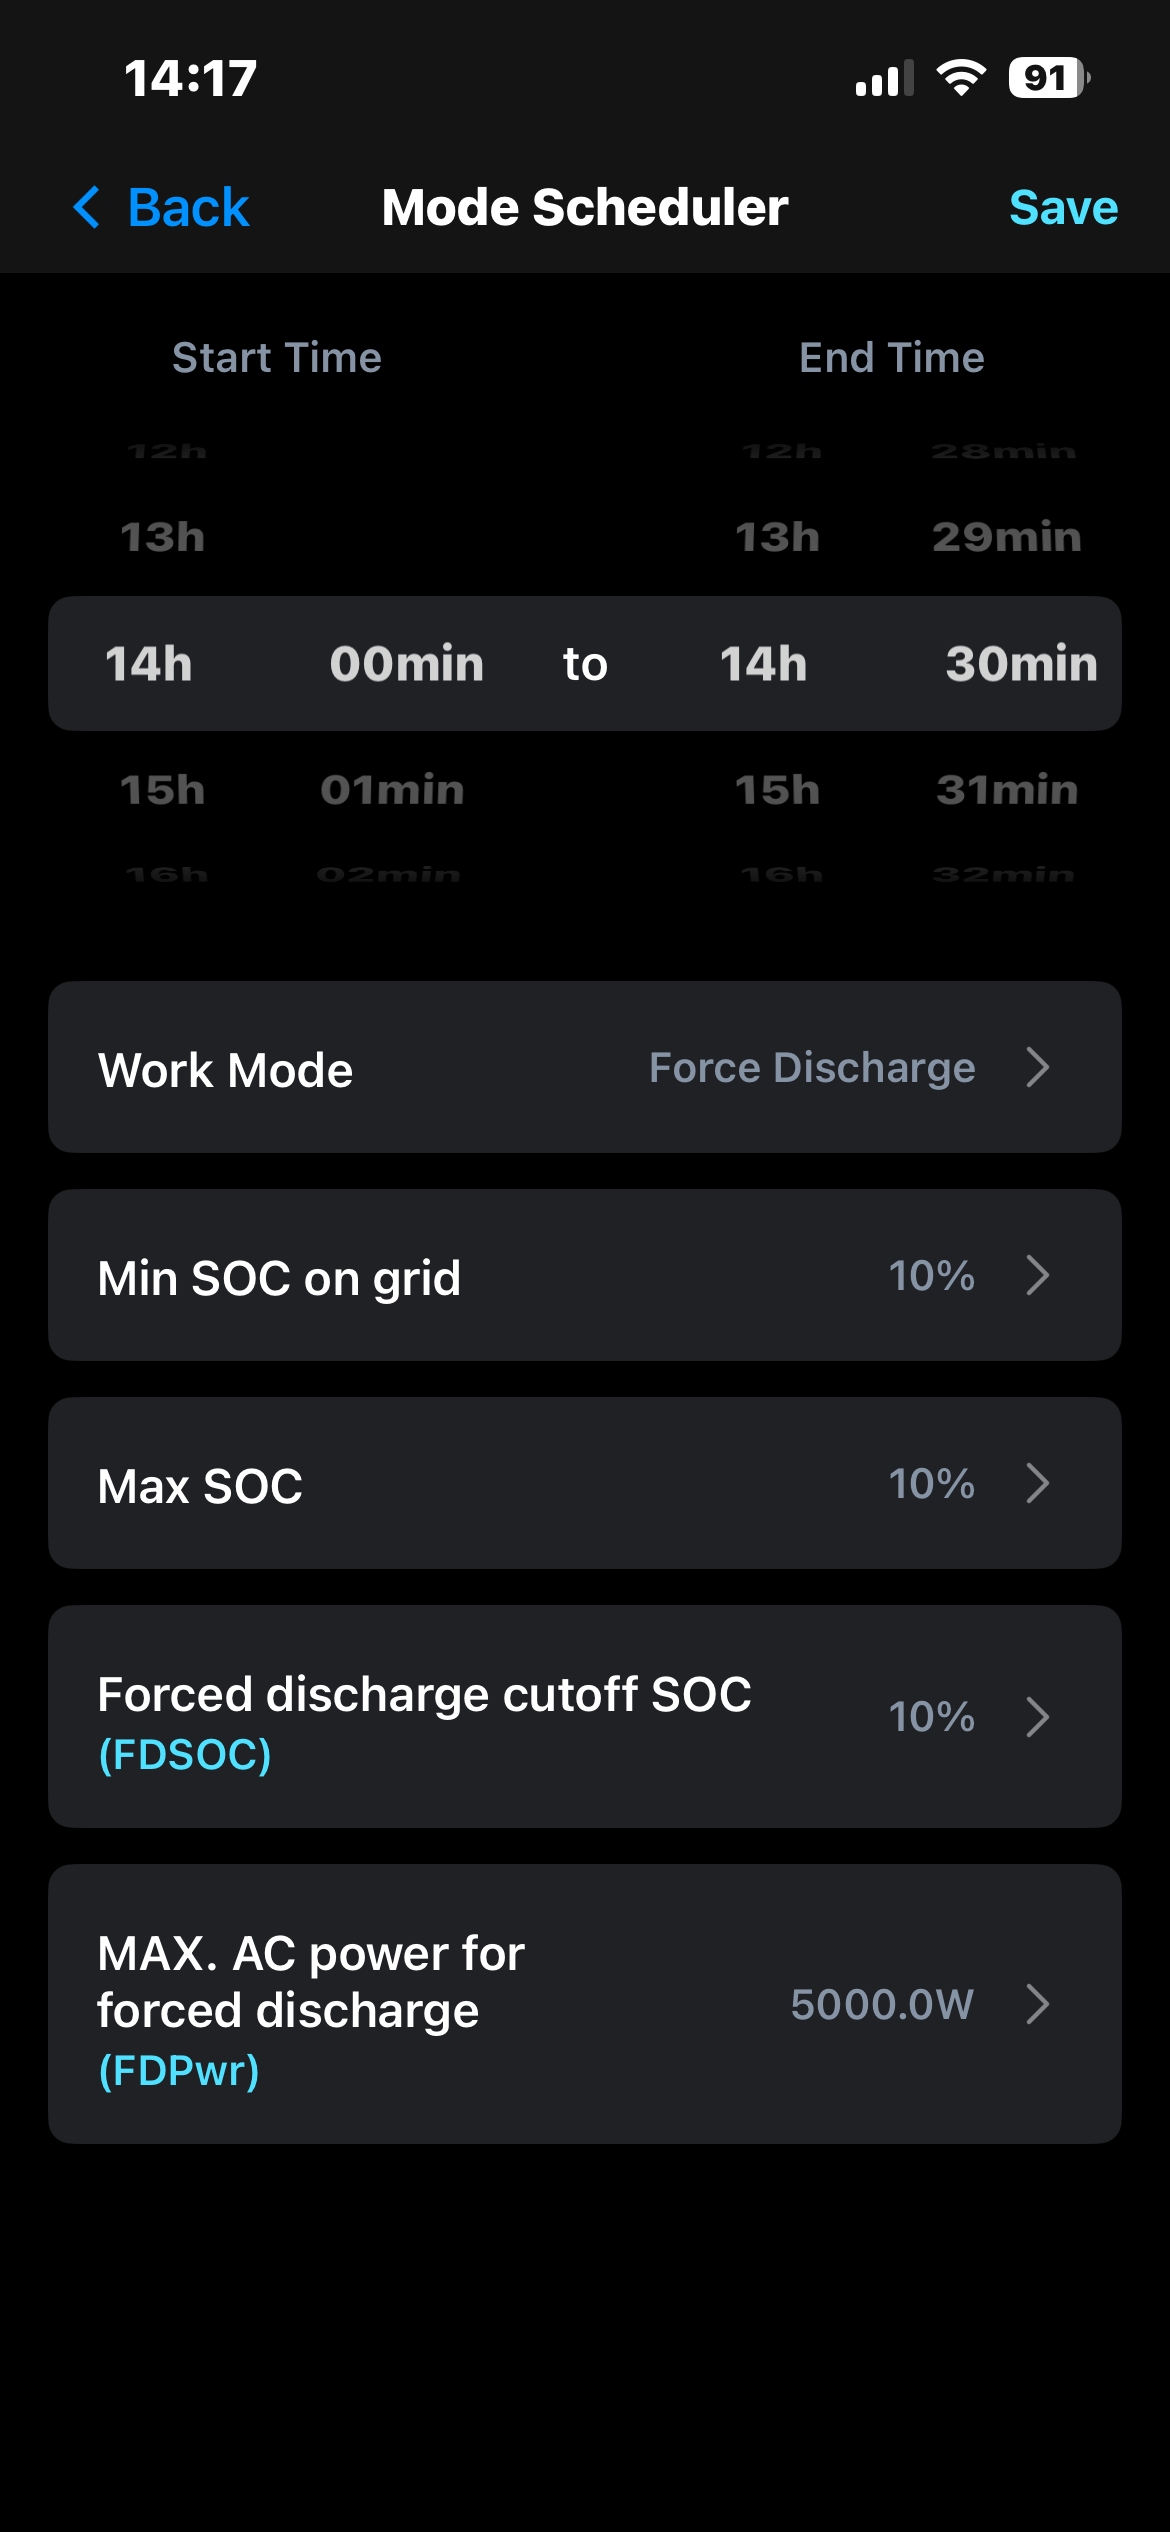Tap the Back chevron arrow icon

click(88, 208)
